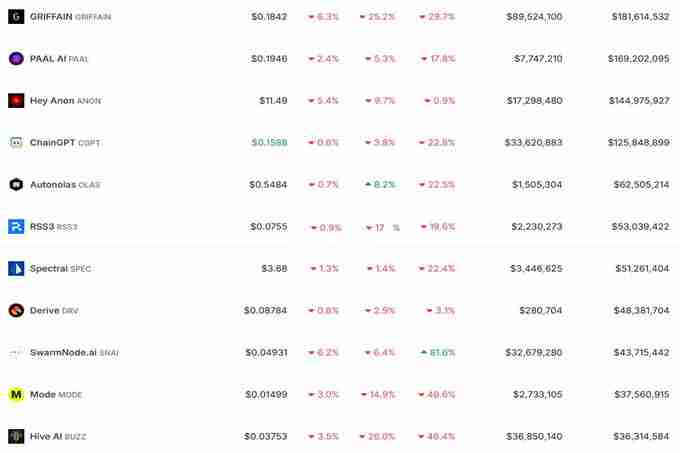
Task: Open the PAAL AI coin name link
Action: click(x=47, y=59)
